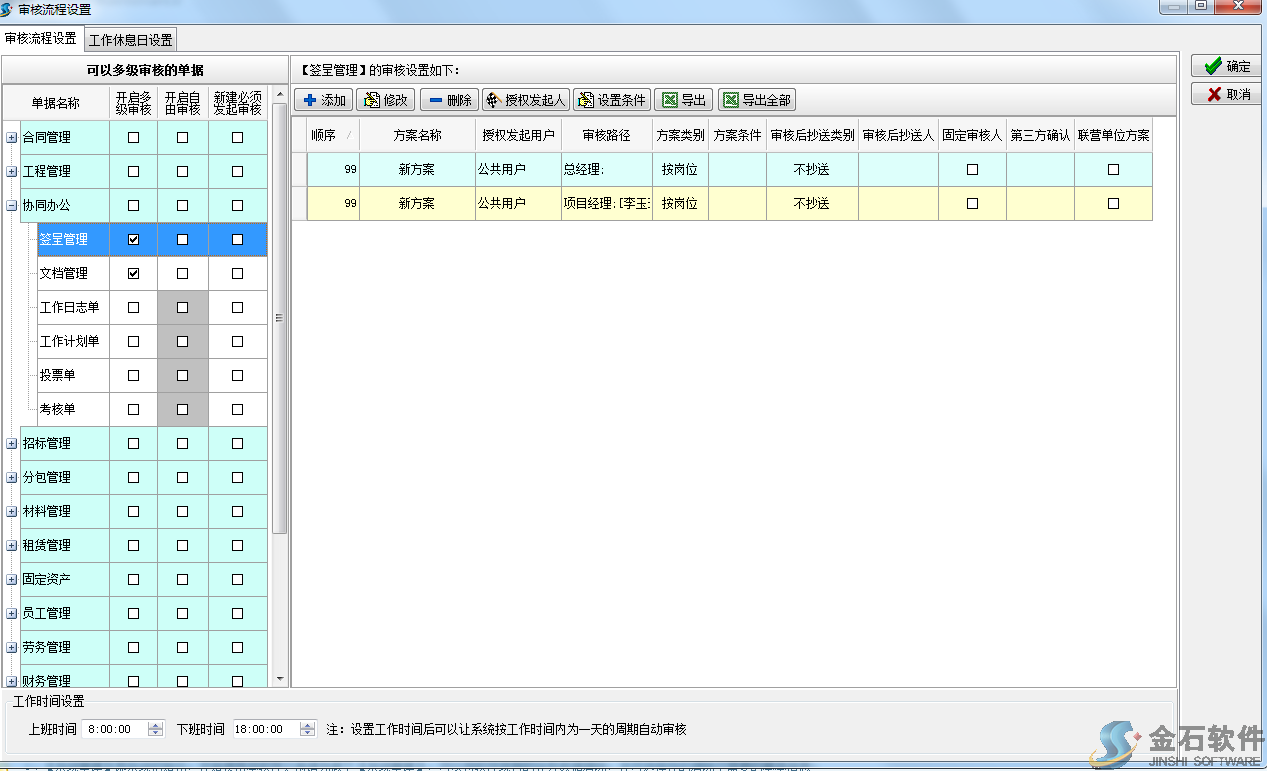Uncheck 开启多级审核 for 签呈管理

click(134, 240)
